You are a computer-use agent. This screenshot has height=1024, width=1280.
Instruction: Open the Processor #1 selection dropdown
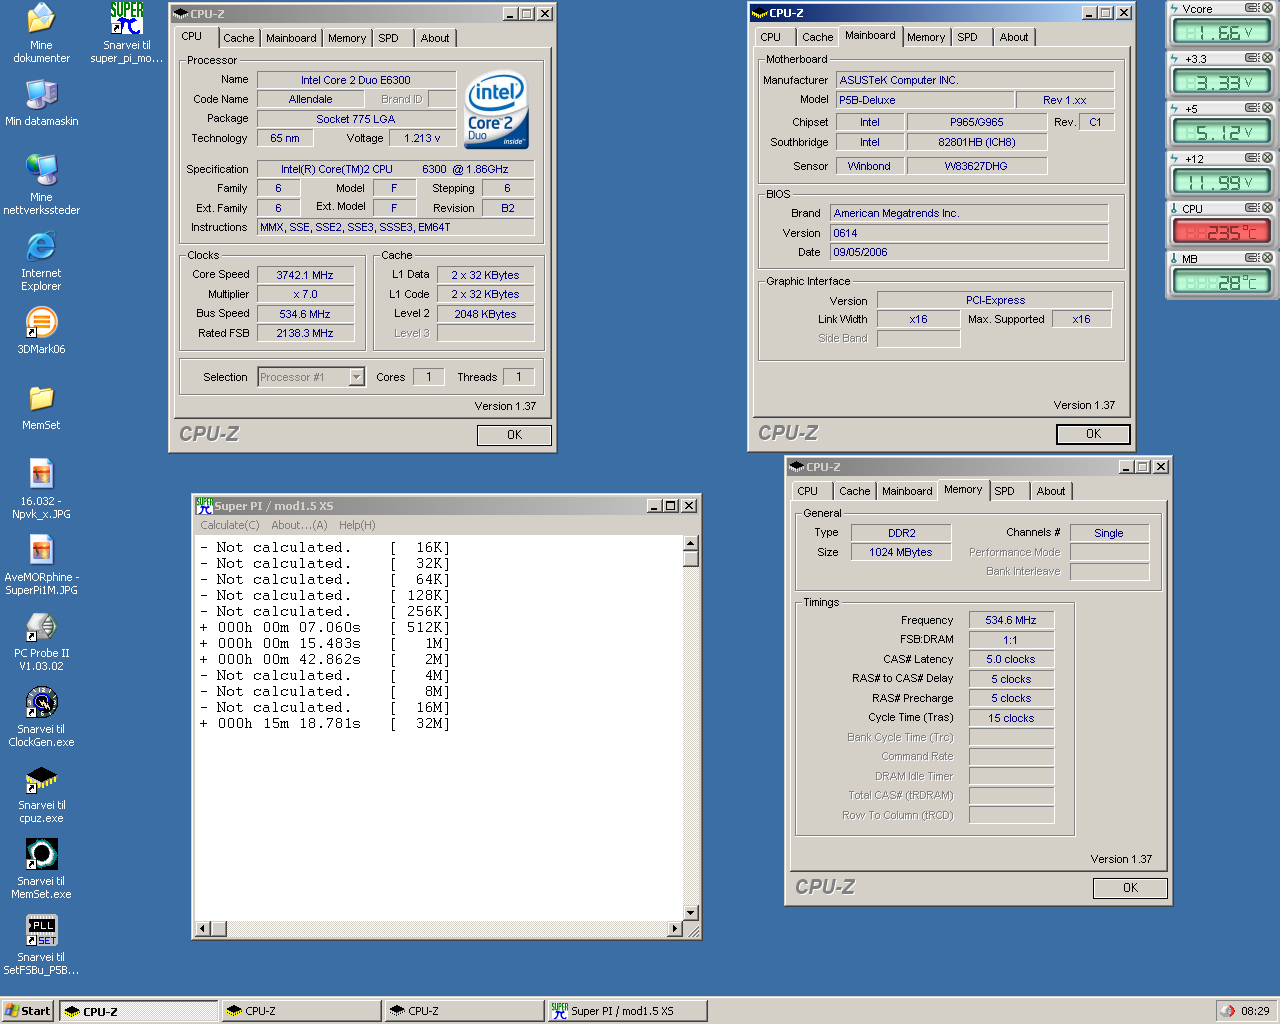(356, 377)
